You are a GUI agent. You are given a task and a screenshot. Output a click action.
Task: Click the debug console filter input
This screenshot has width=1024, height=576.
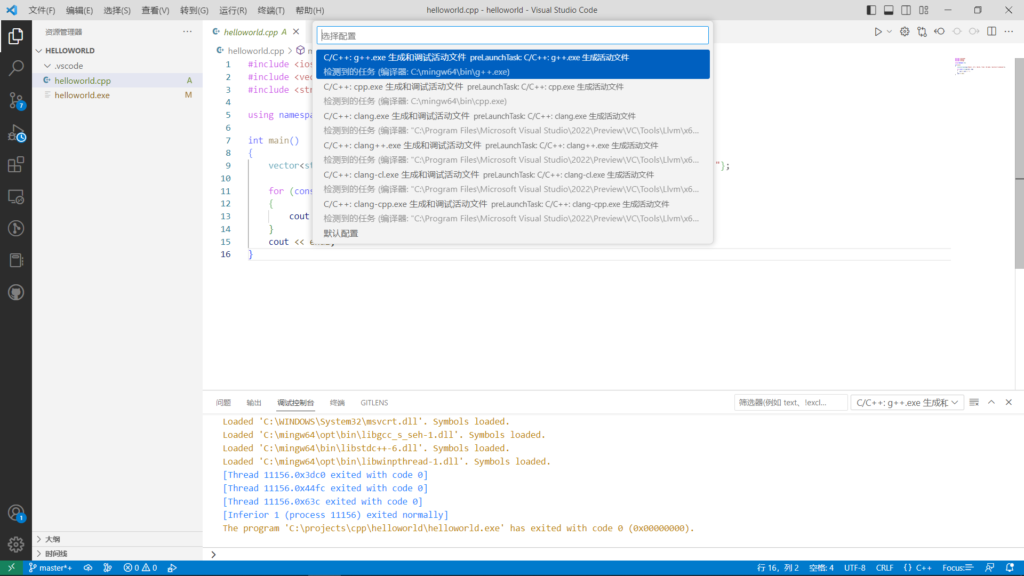[789, 402]
